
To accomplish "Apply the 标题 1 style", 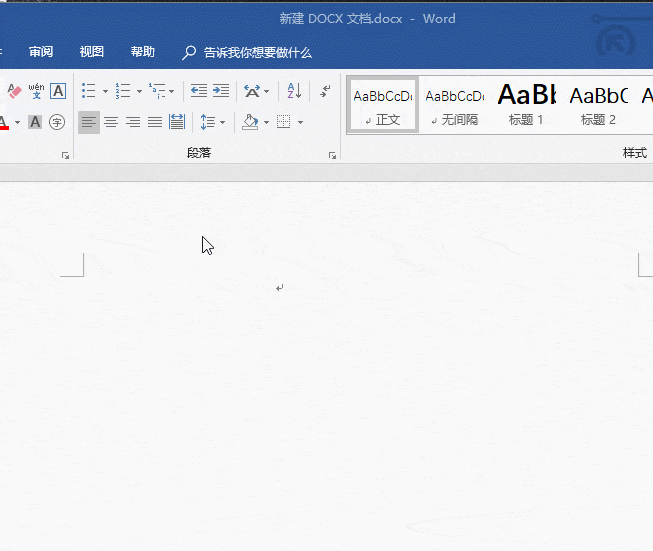I will coord(526,105).
